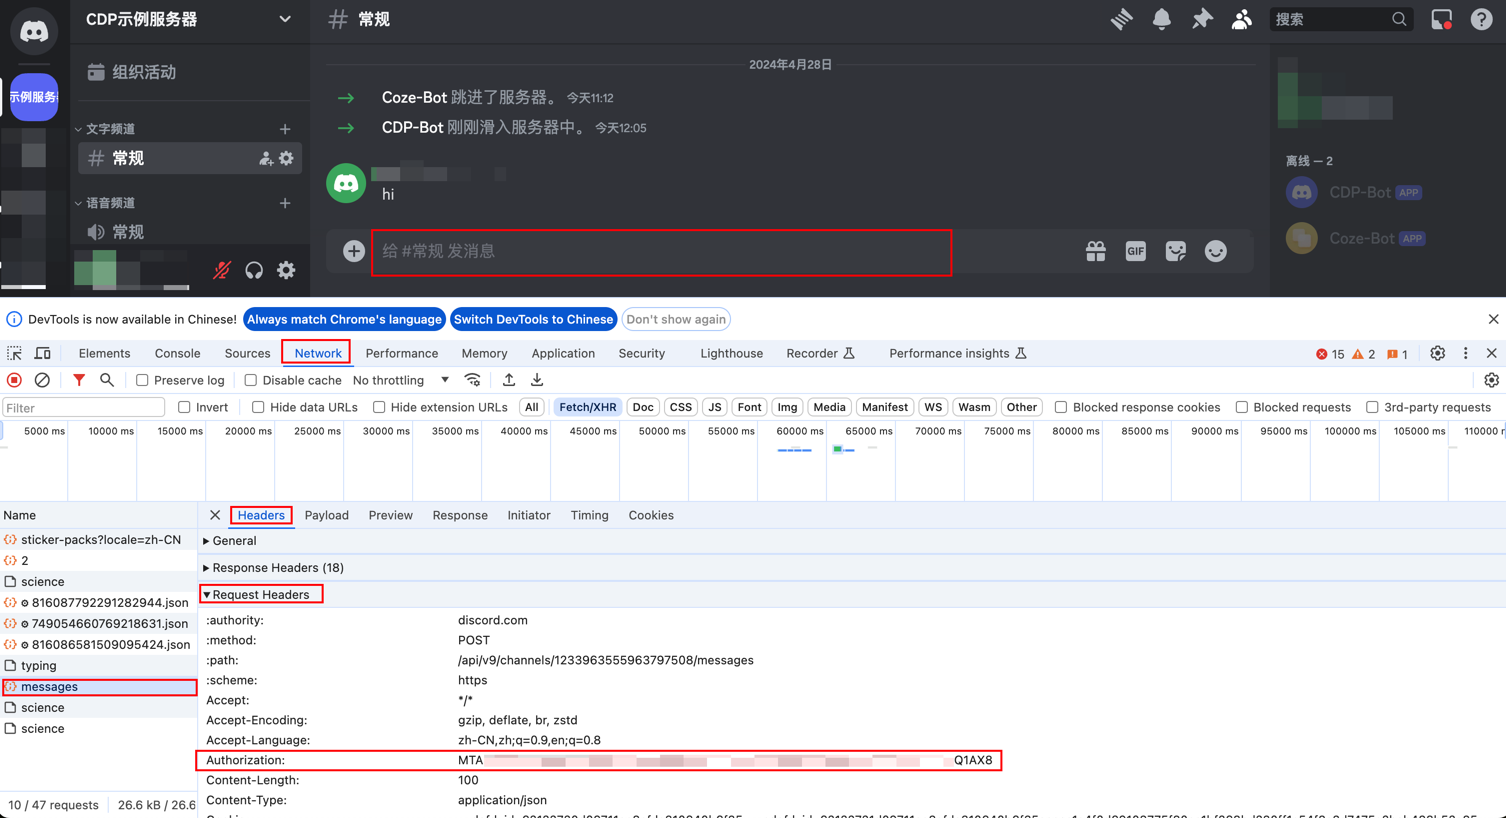Check Hide extension URLs
1506x818 pixels.
pyautogui.click(x=379, y=407)
